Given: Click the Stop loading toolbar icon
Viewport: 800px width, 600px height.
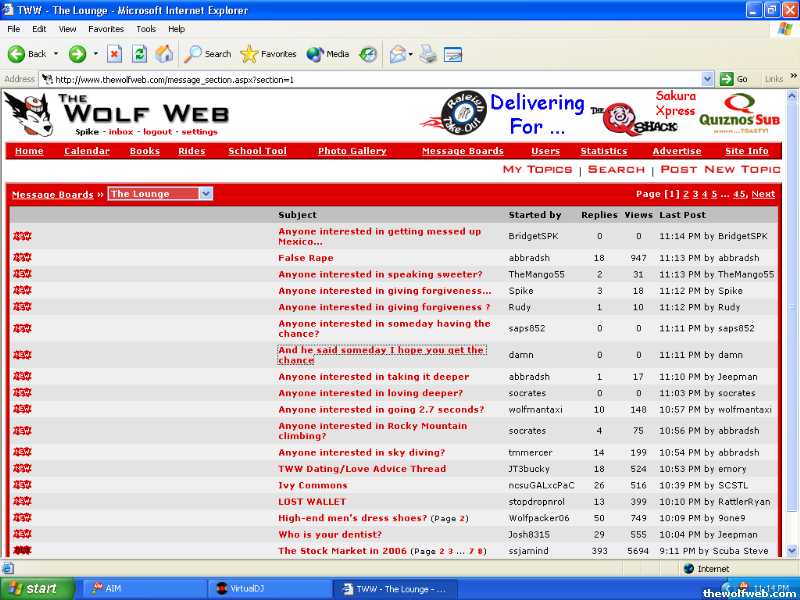Looking at the screenshot, I should click(x=114, y=54).
